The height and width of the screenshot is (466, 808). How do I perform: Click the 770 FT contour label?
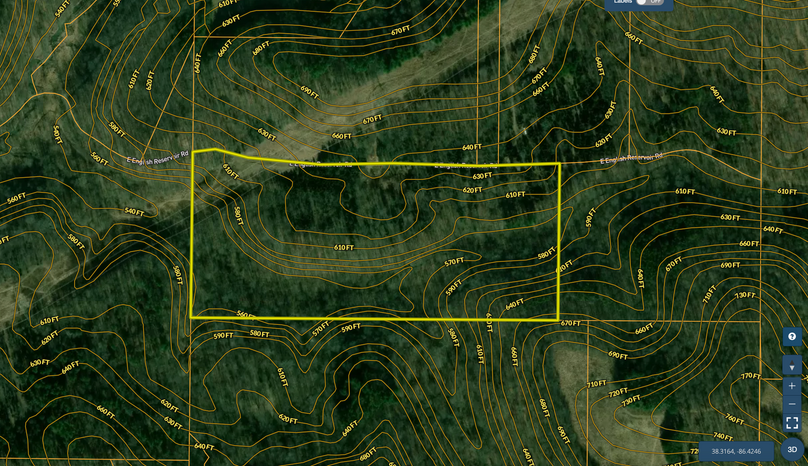point(751,376)
